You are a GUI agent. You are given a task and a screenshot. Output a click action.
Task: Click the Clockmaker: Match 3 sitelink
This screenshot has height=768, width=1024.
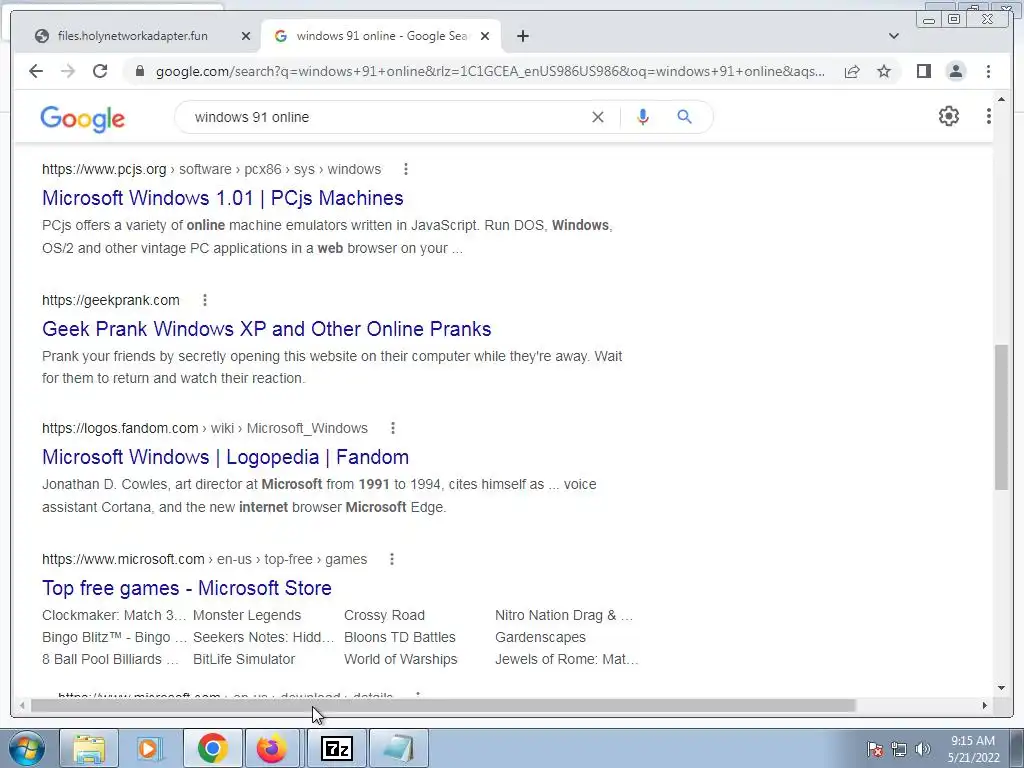114,615
